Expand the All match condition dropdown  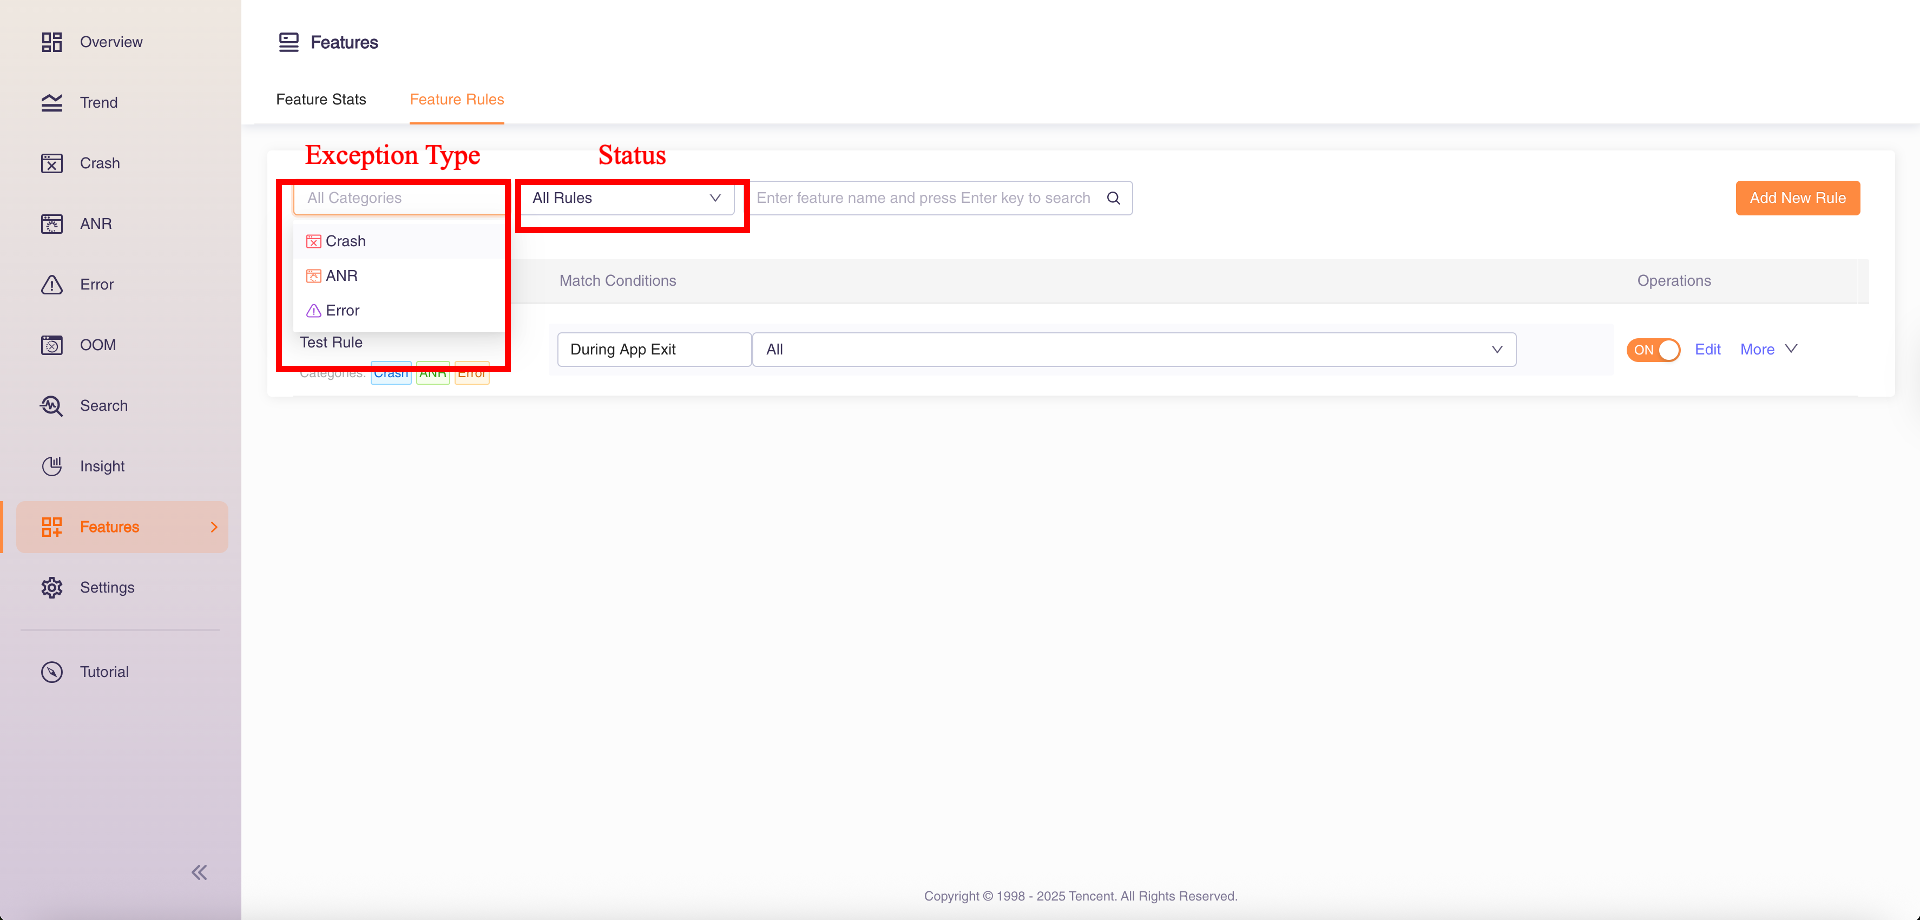[1133, 349]
